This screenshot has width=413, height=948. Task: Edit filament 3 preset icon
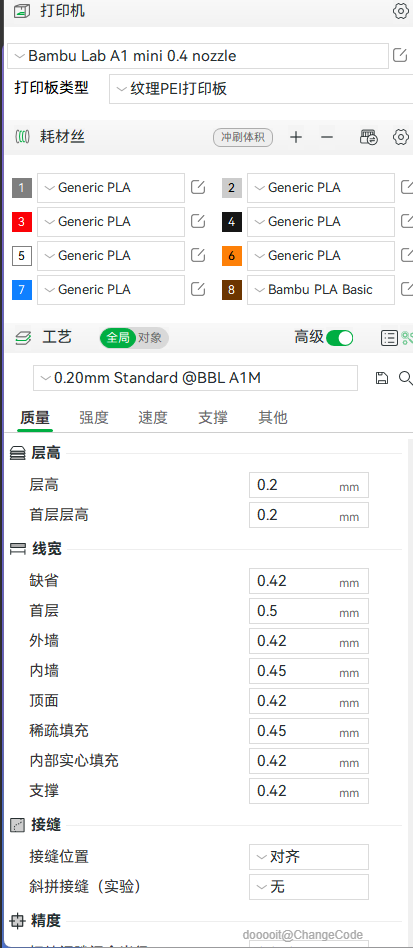(x=198, y=221)
